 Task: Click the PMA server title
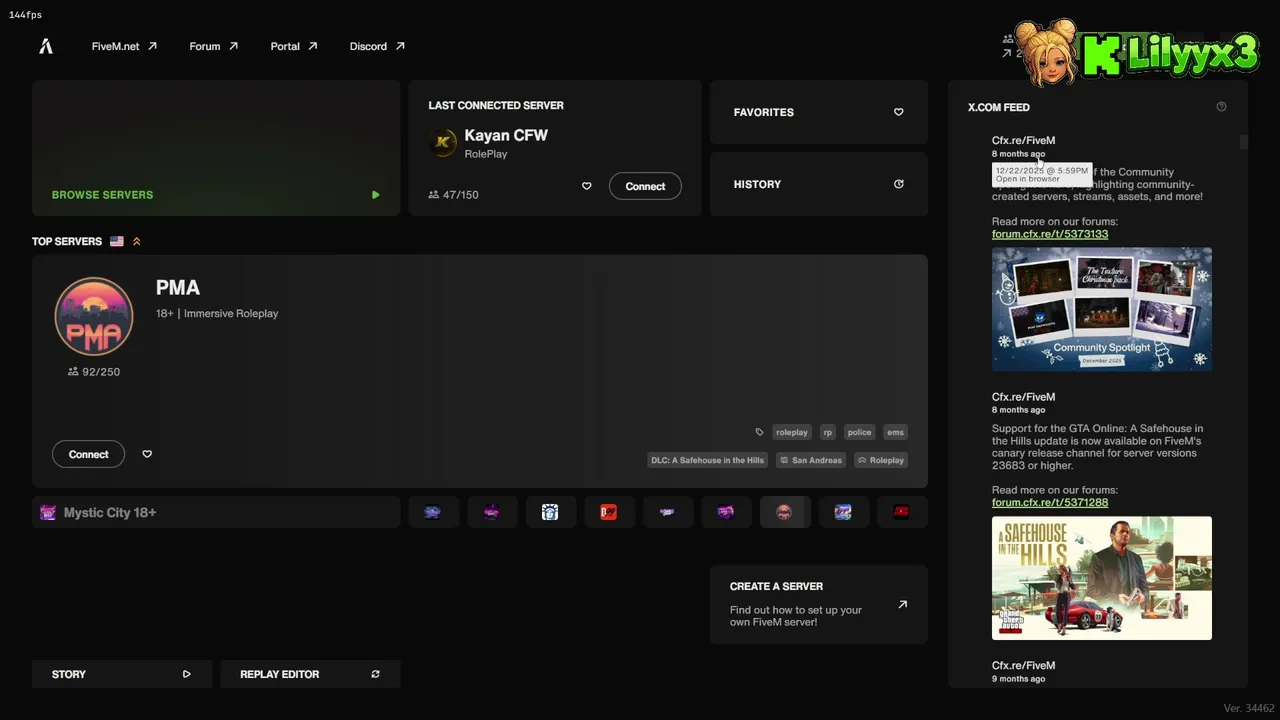tap(178, 288)
